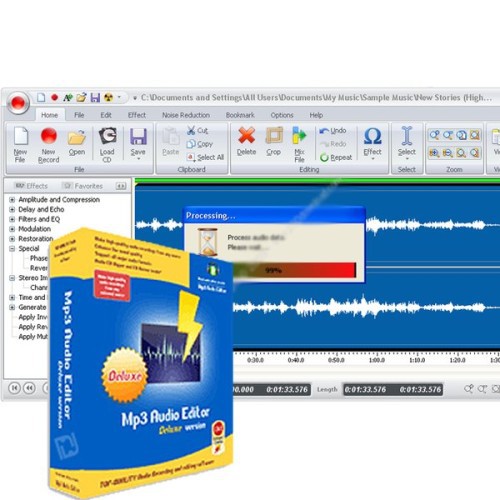Click the 1:00.0 mark on the time ruler
500x500 pixels.
[x=377, y=360]
